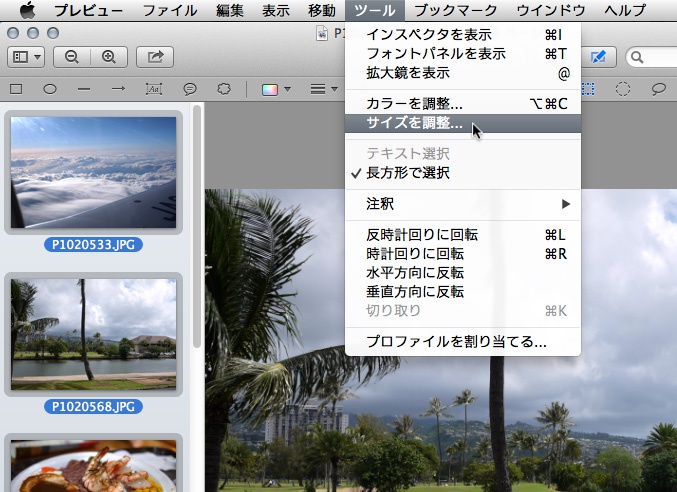Select thumbnail of palm tree lake photo

tap(93, 334)
